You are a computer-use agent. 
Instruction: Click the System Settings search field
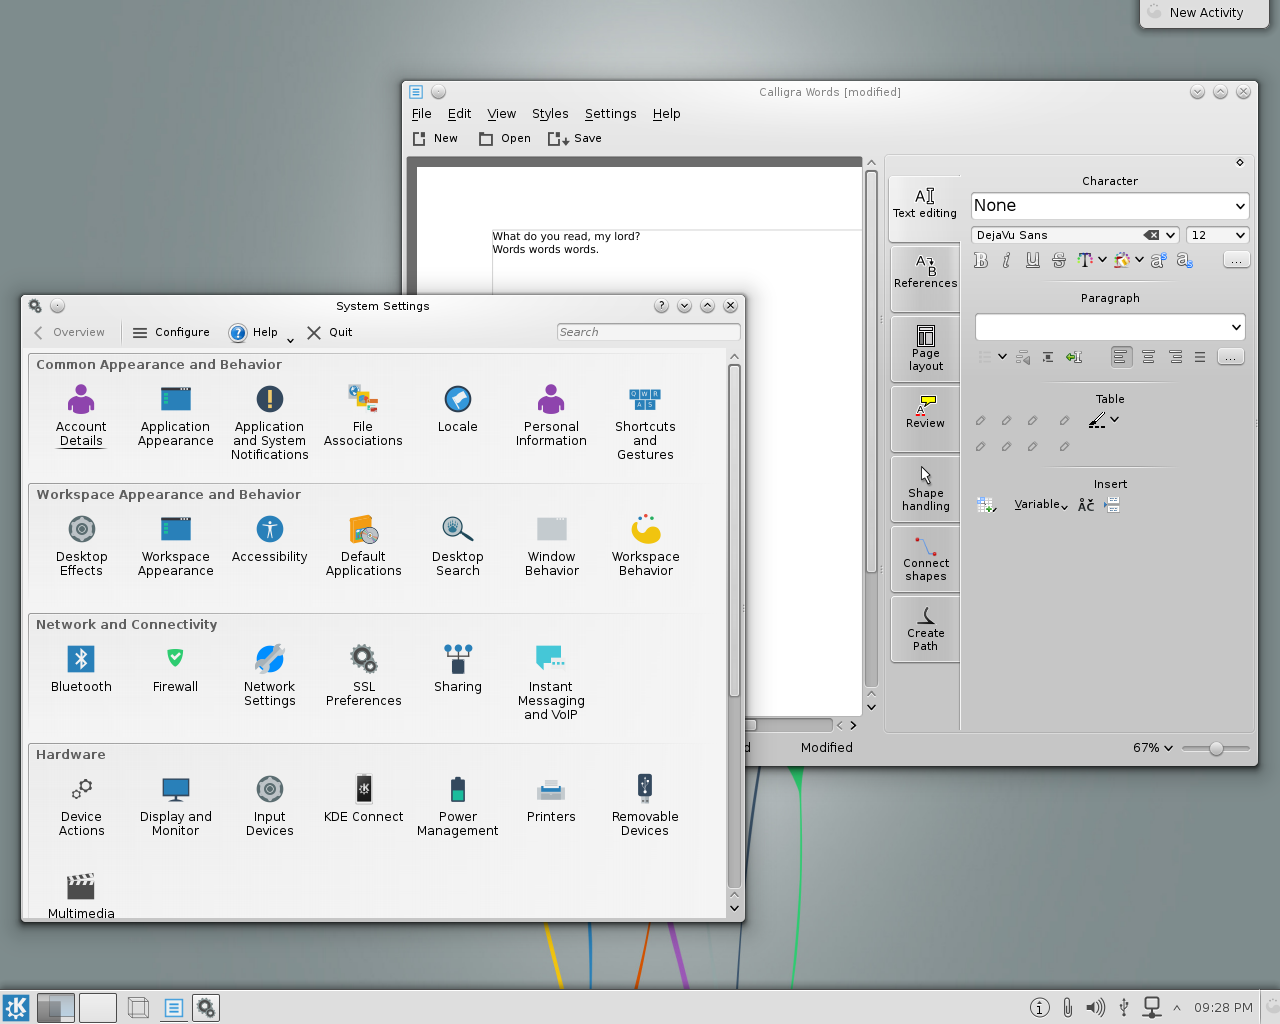click(648, 332)
